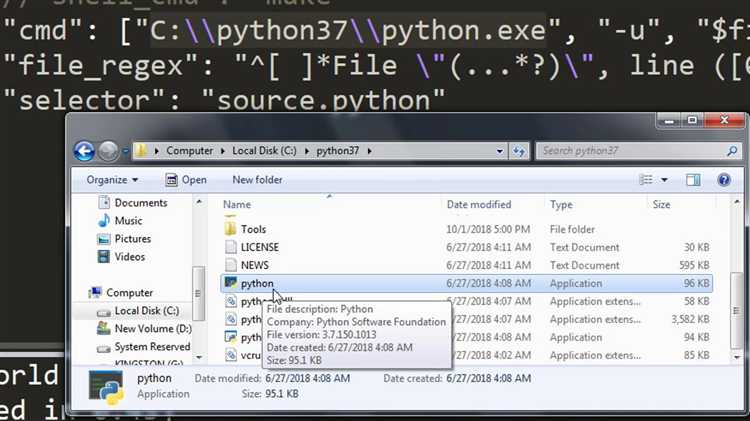Open the address bar history dropdown arrow

[499, 151]
